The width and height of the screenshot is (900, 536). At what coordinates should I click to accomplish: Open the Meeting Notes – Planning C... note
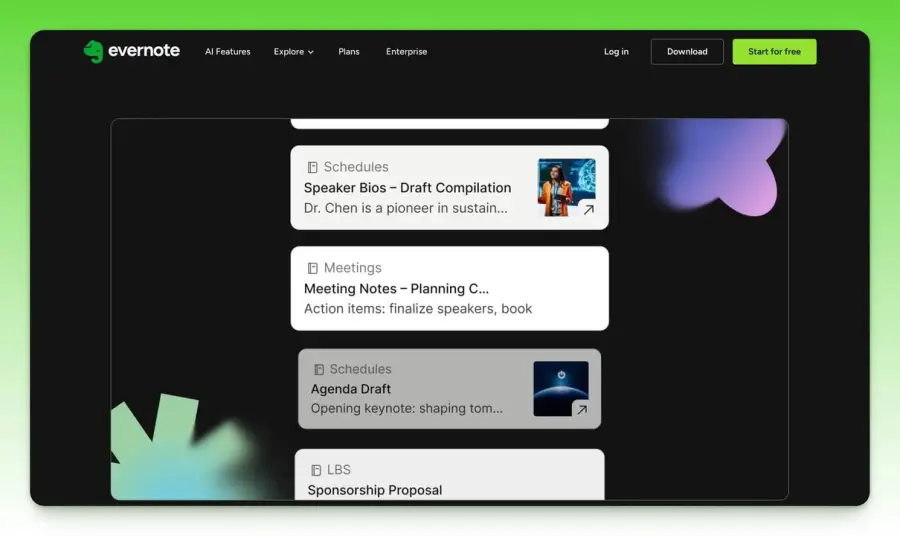coord(397,289)
